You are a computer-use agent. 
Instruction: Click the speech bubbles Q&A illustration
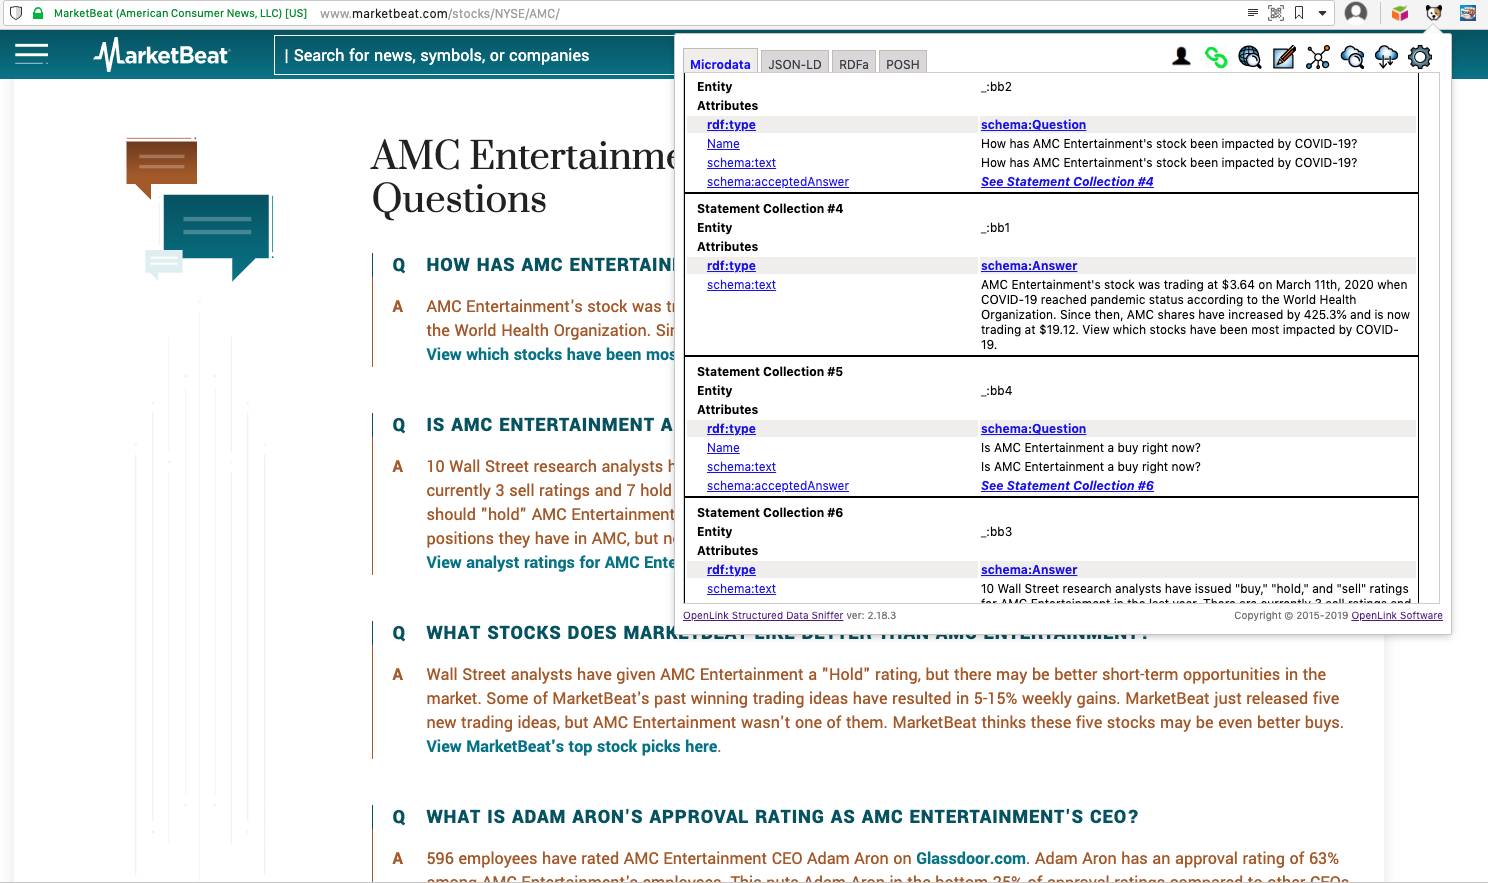coord(199,209)
